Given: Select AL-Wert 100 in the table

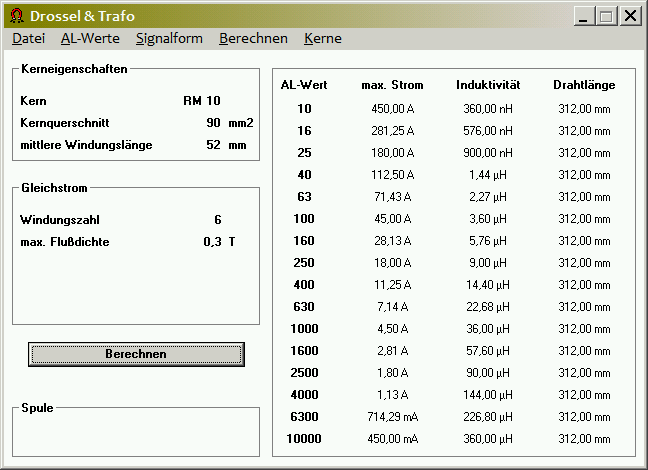Looking at the screenshot, I should [x=304, y=218].
